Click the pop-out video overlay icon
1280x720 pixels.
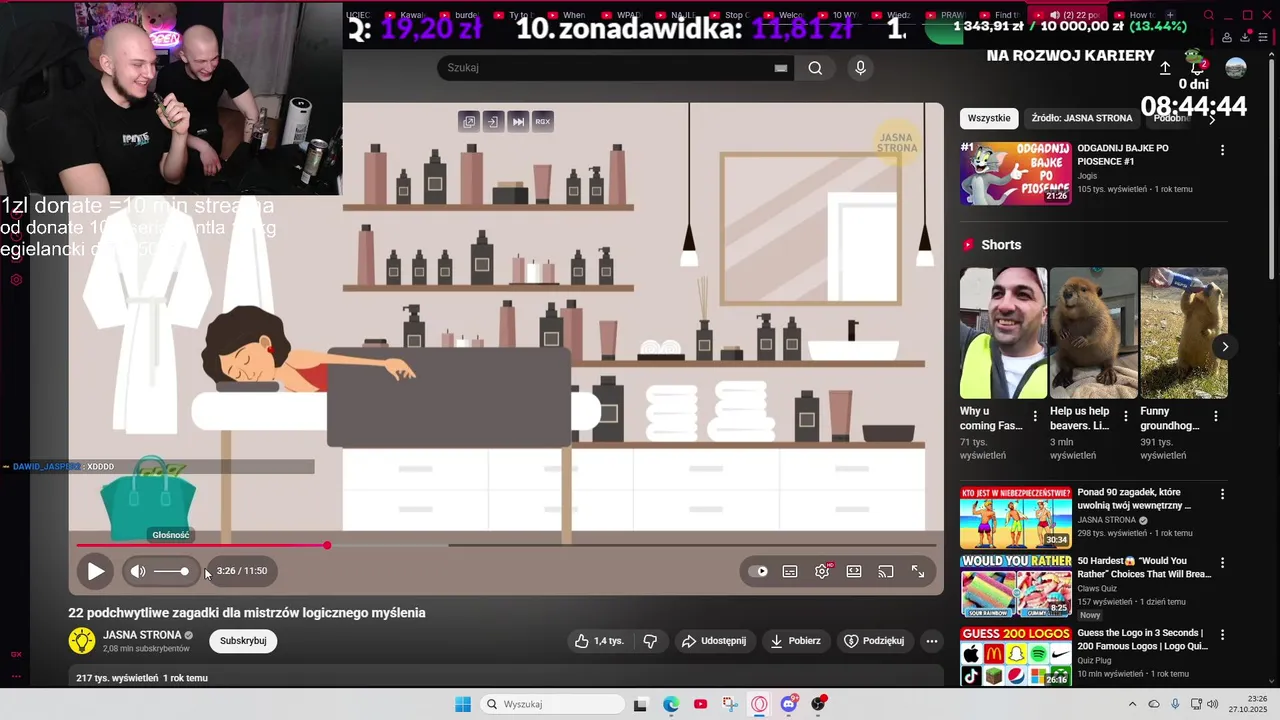click(x=468, y=122)
